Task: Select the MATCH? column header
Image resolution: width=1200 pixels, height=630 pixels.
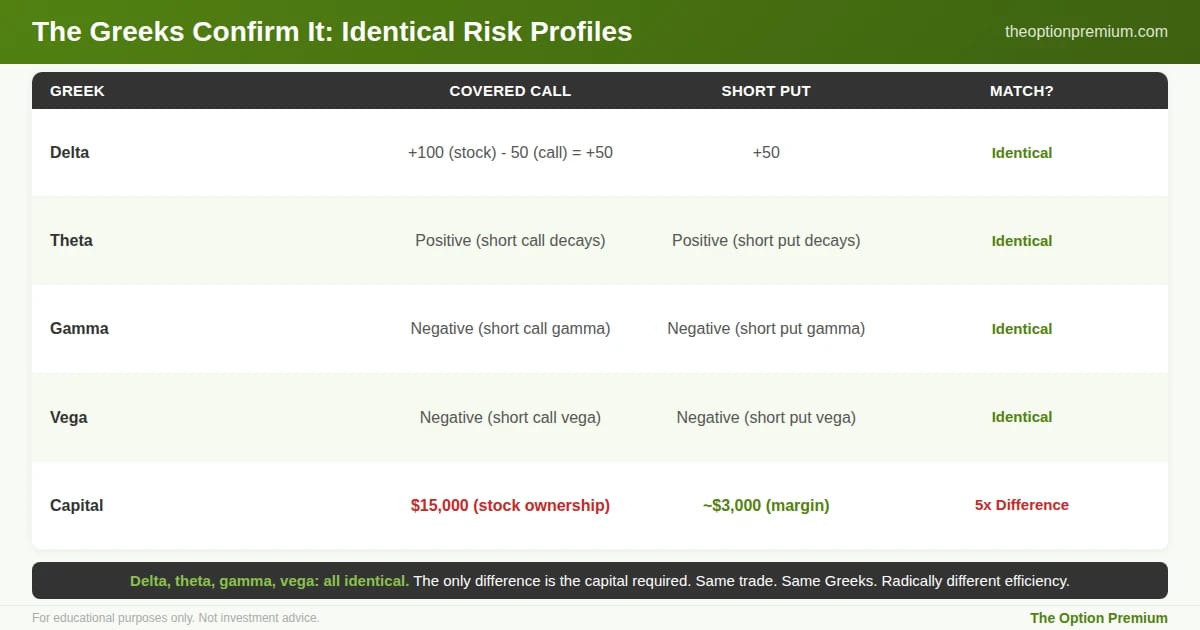Action: pos(1021,91)
